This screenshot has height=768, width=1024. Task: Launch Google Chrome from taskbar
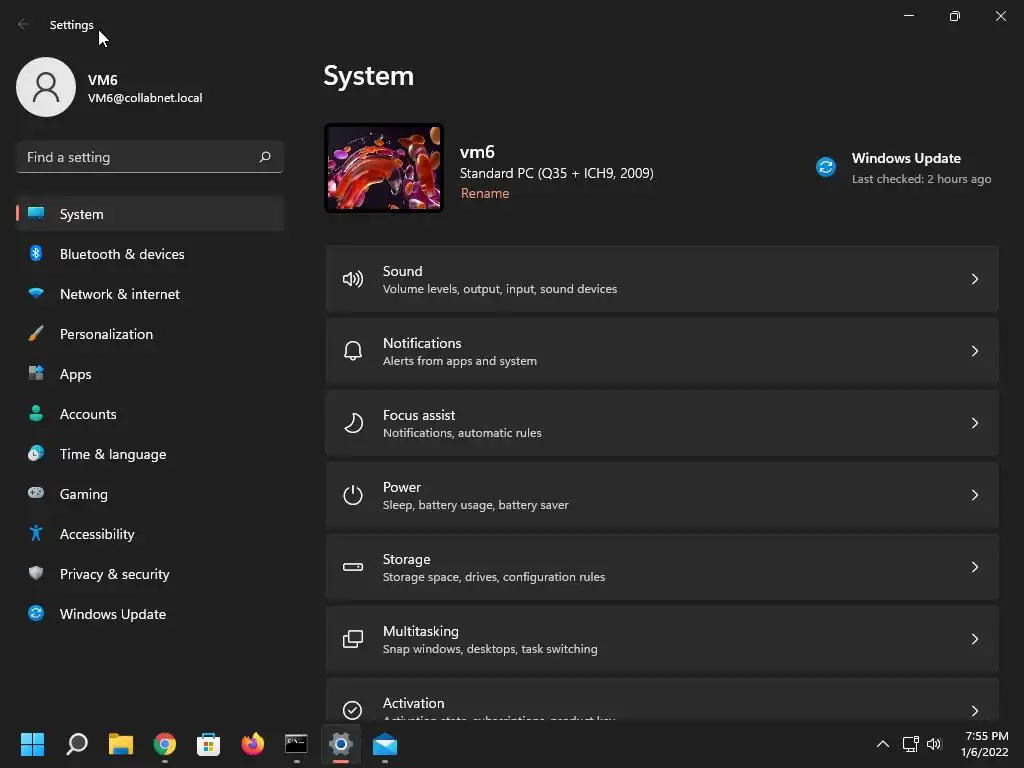165,744
